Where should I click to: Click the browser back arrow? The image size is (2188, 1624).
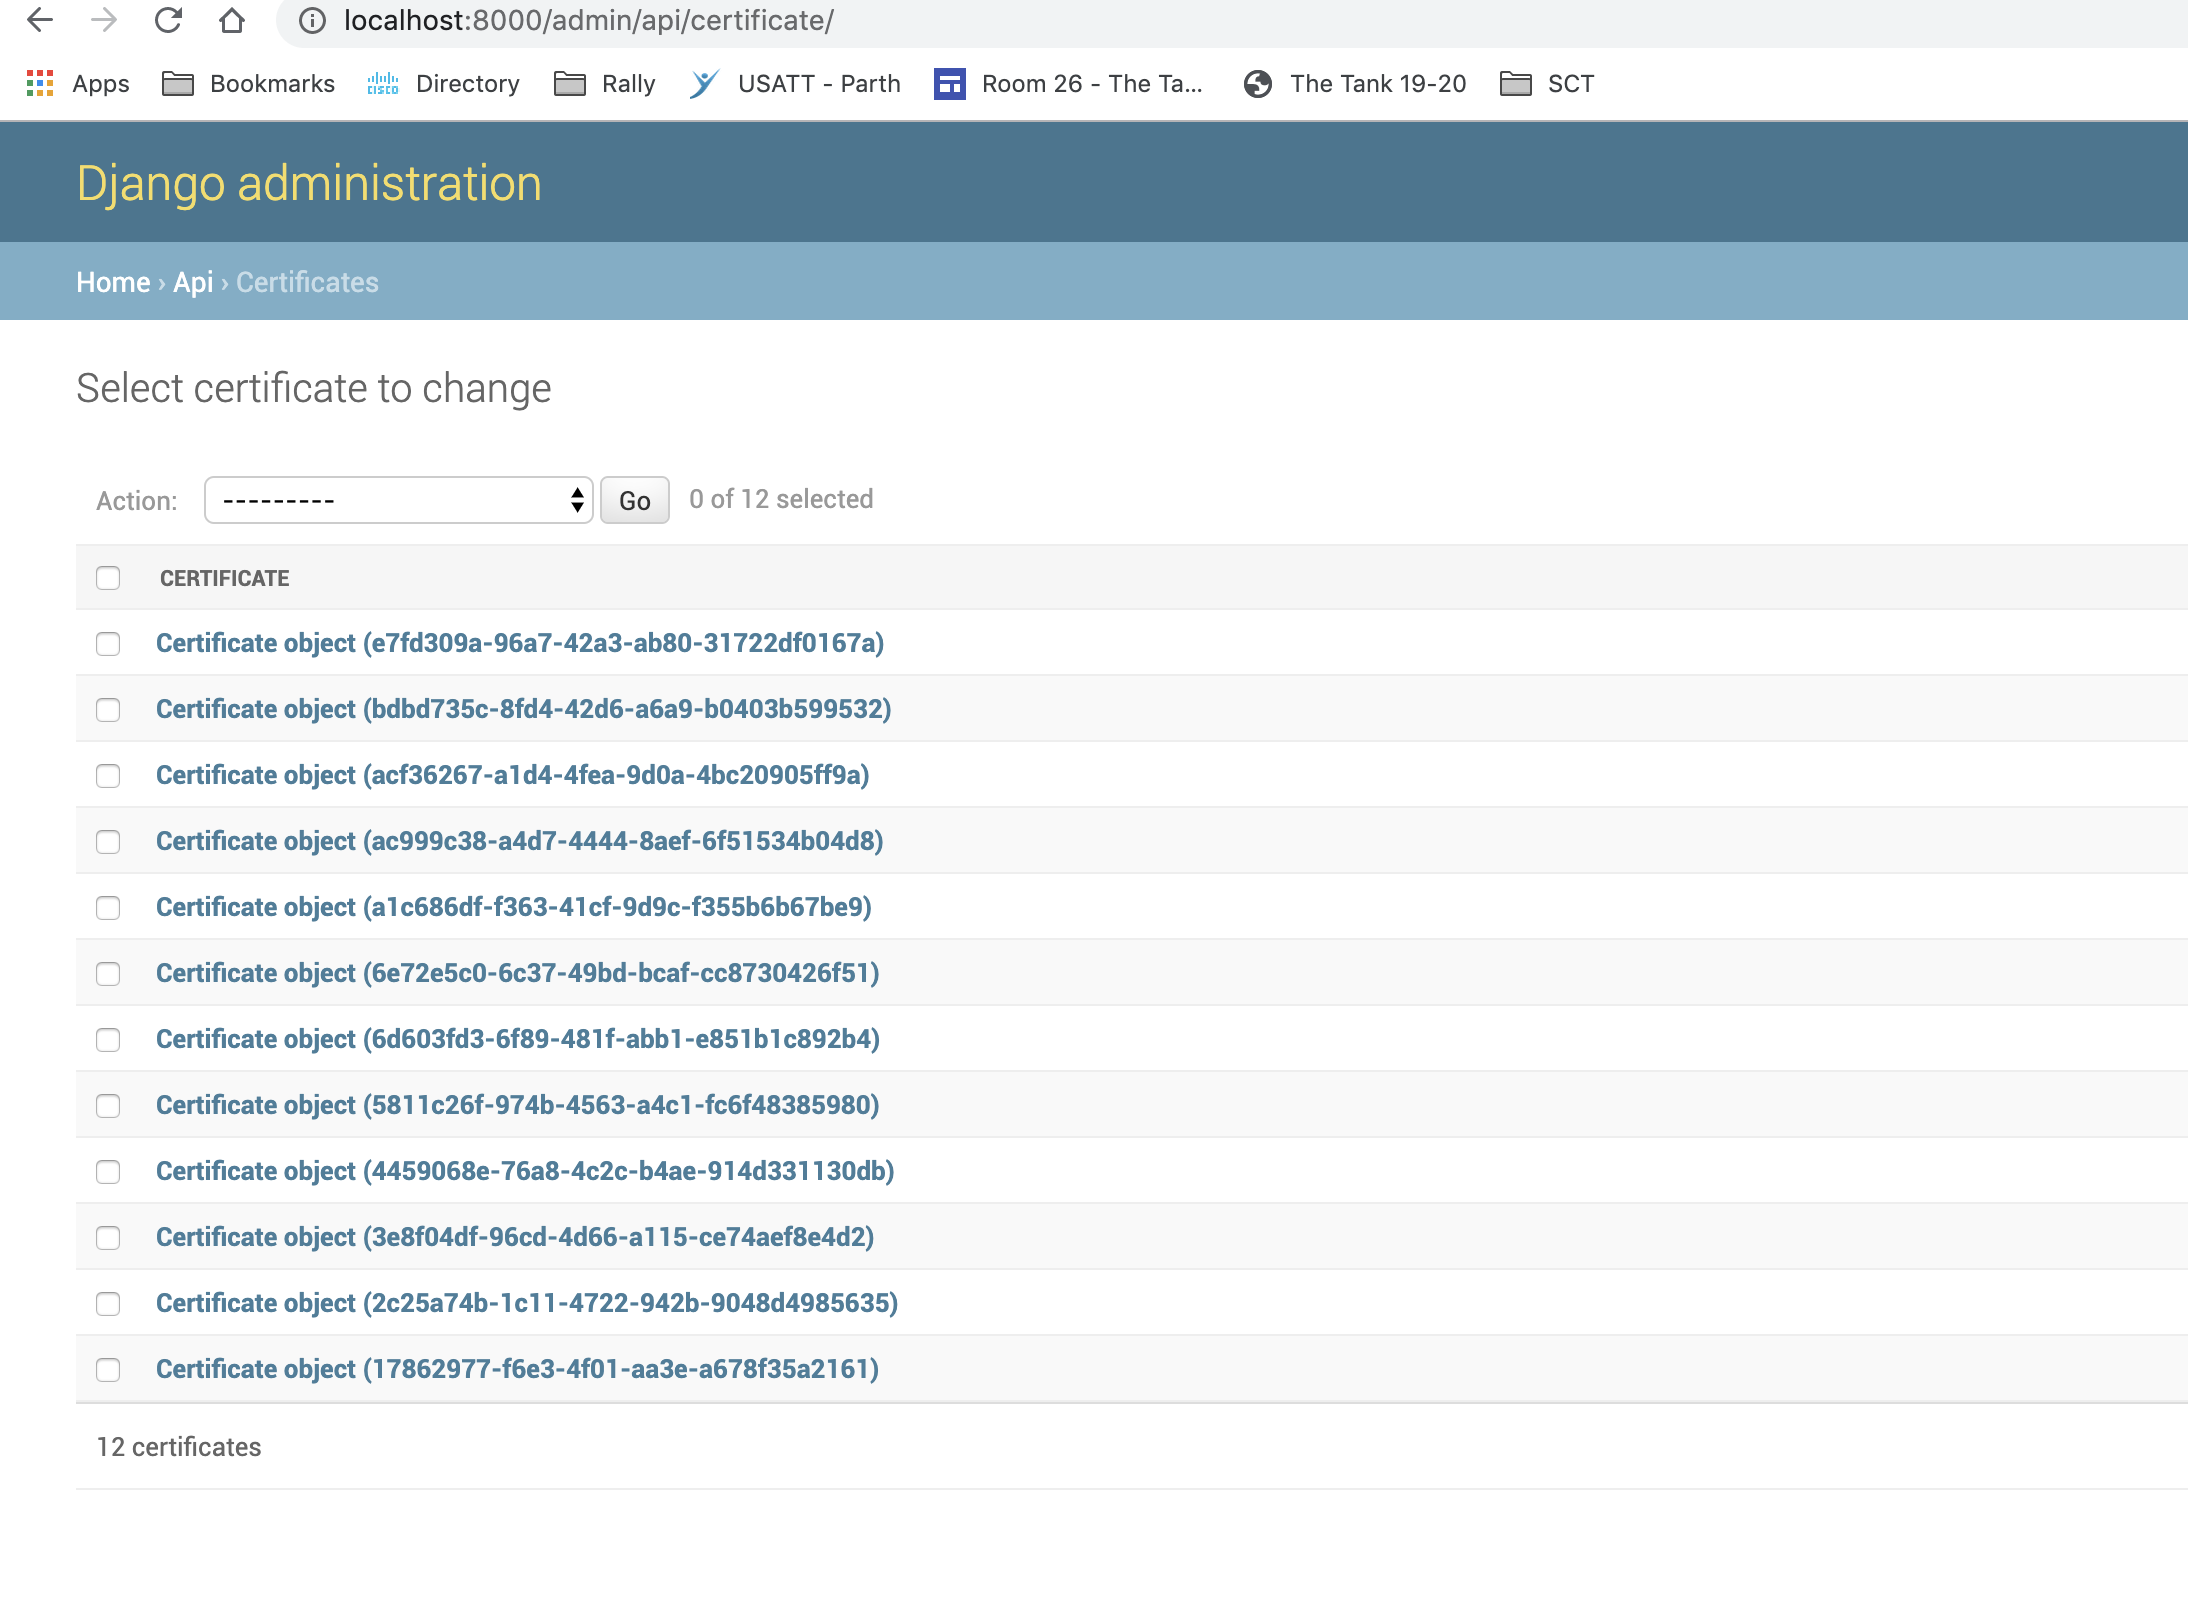(x=40, y=20)
